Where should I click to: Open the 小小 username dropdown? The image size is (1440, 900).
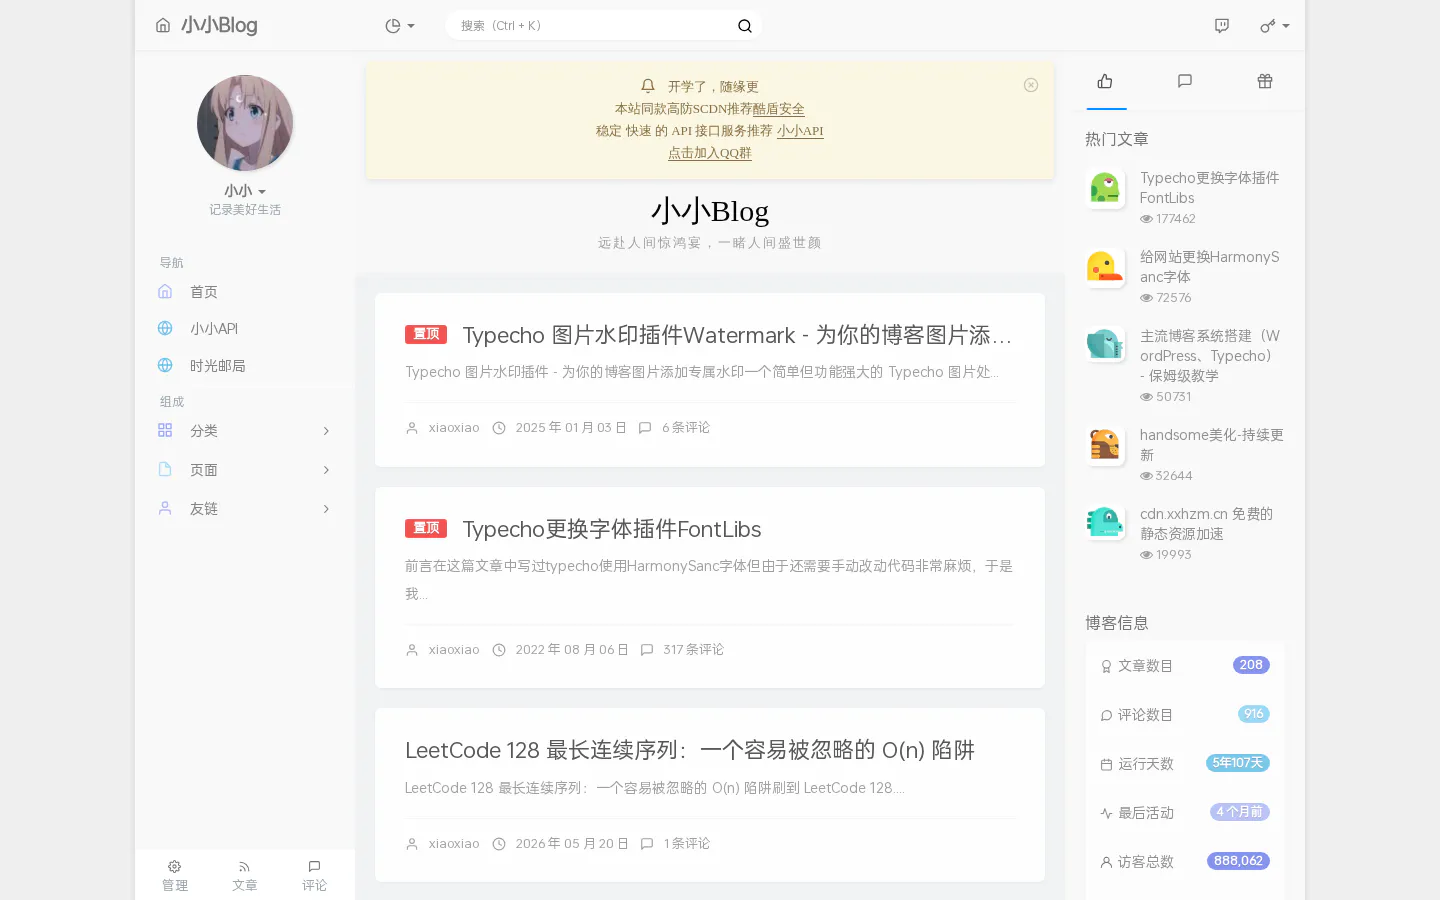[x=245, y=191]
